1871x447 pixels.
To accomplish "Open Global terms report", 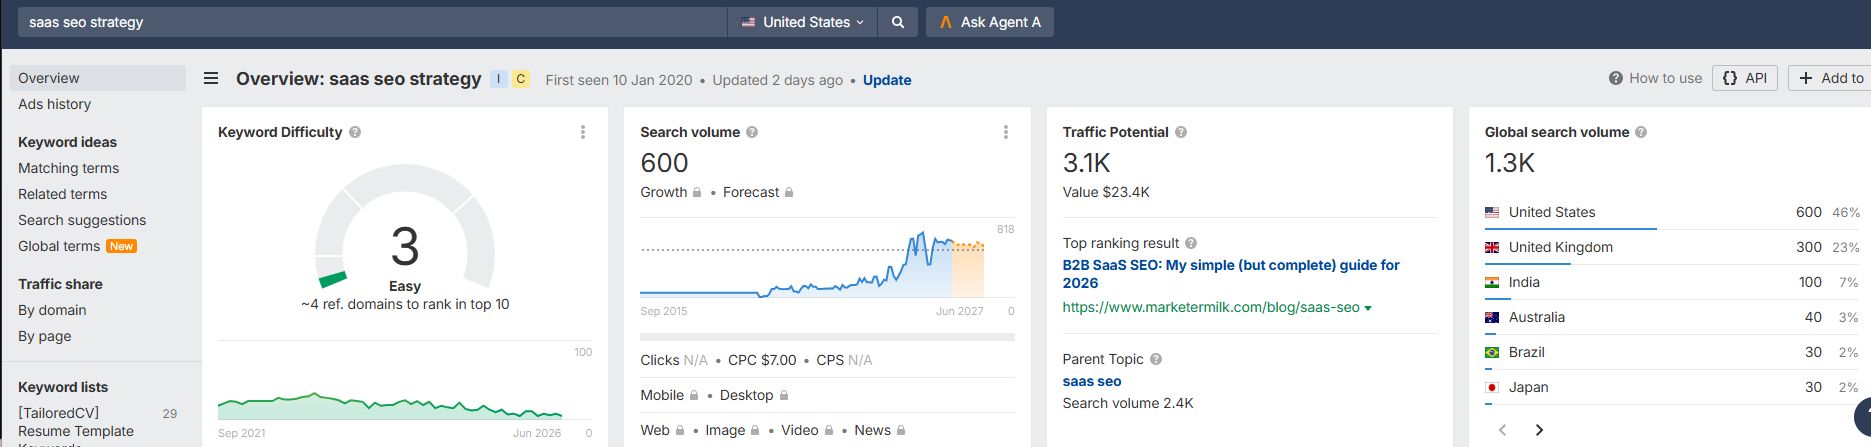I will click(x=59, y=246).
